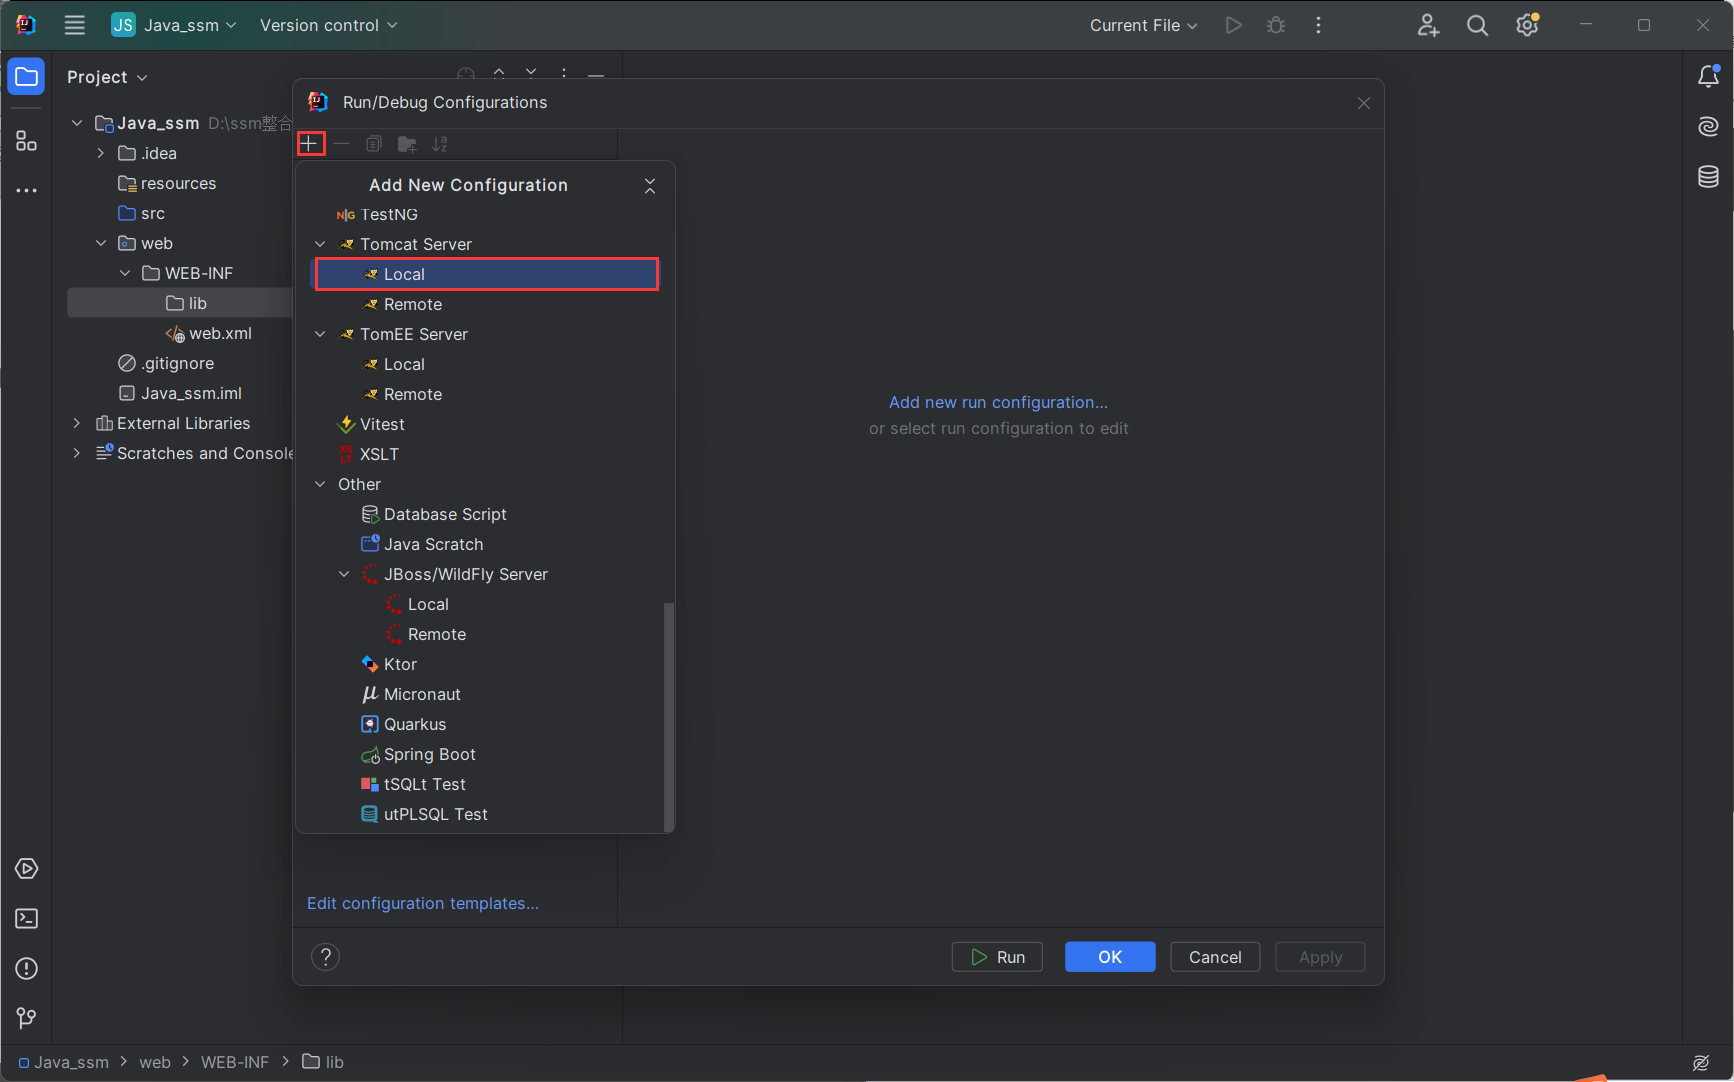Open the Notifications bell icon

1708,77
